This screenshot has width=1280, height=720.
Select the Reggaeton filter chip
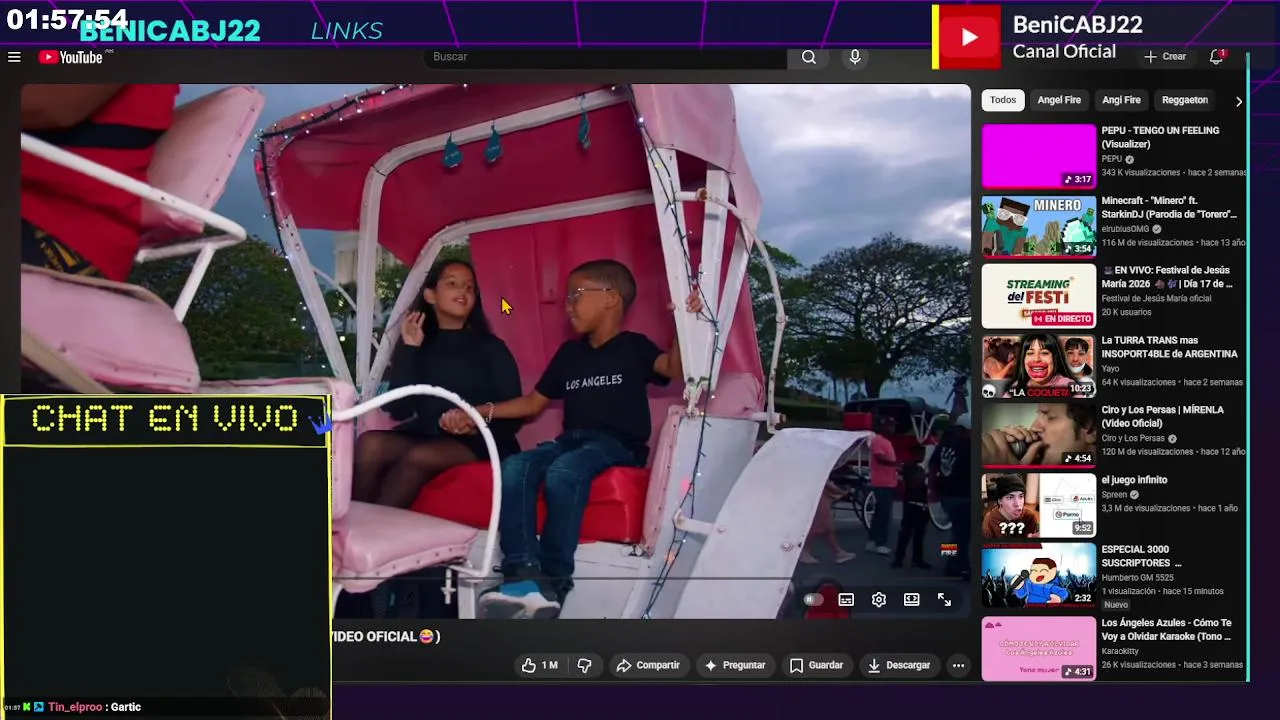click(x=1185, y=100)
